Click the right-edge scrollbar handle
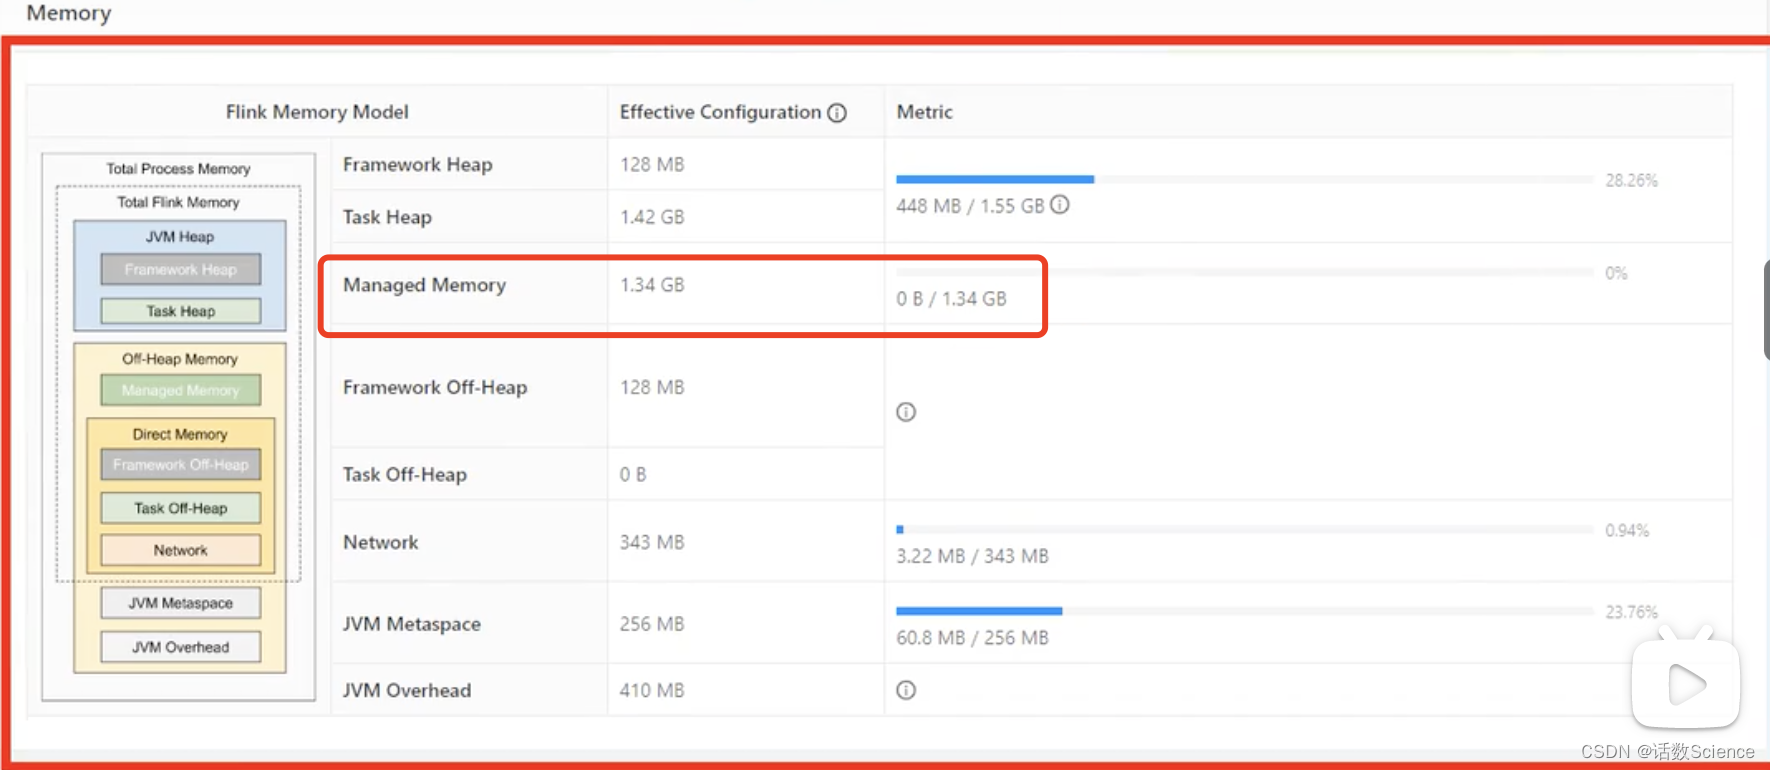The image size is (1770, 770). pos(1766,310)
